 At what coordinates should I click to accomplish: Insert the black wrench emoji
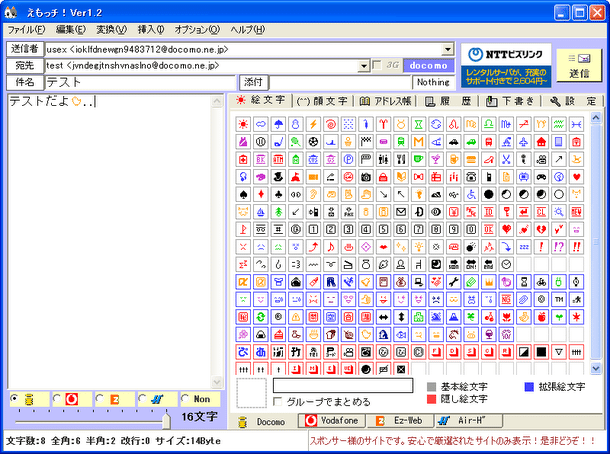point(454,282)
